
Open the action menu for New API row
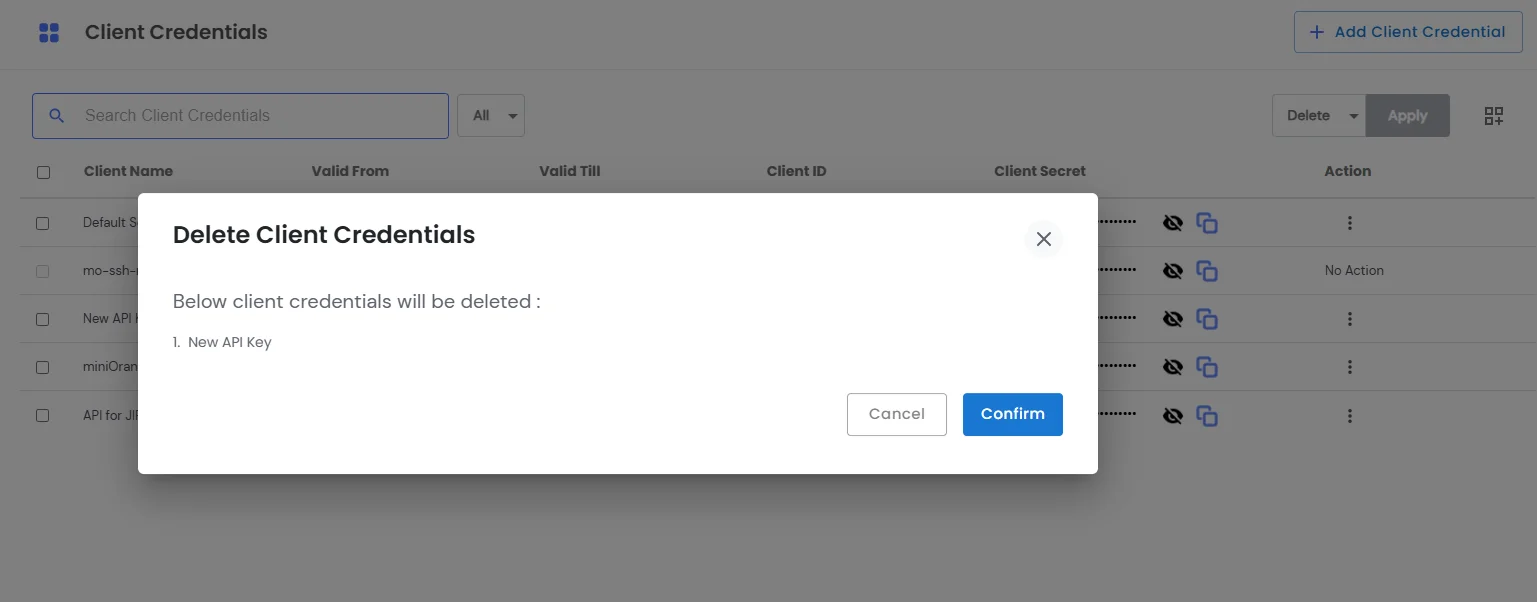coord(1350,318)
